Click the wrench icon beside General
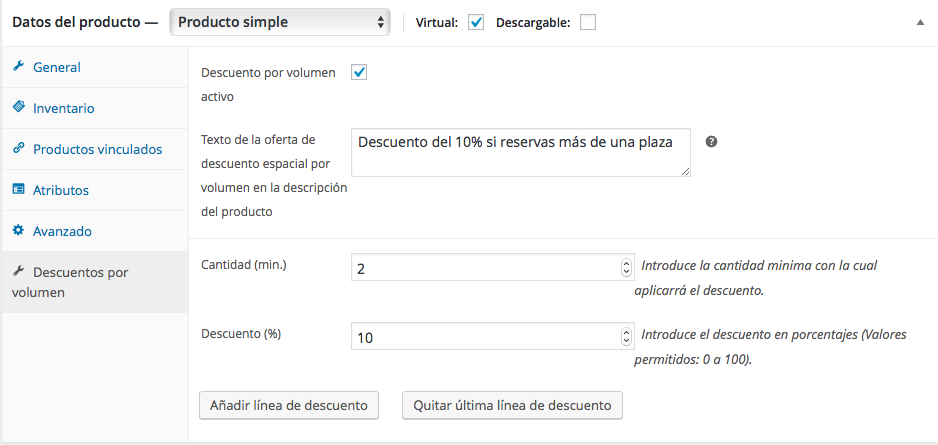Screen dimensions: 938x445 click(x=19, y=66)
